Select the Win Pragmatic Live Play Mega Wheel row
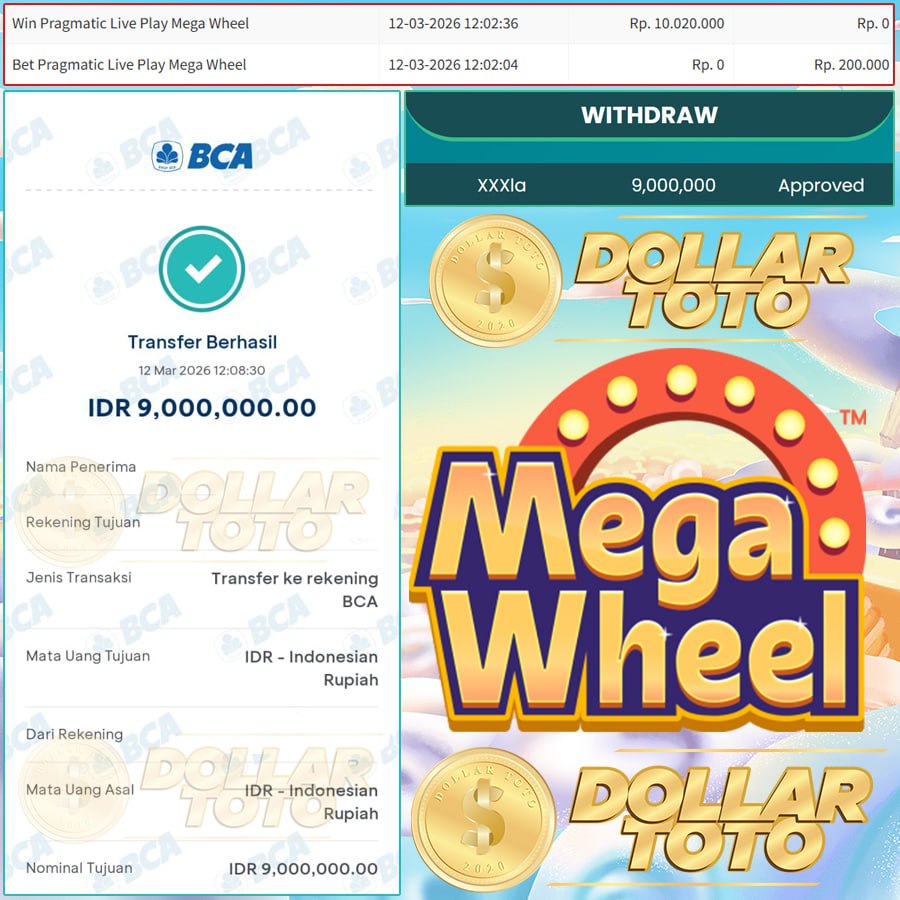This screenshot has width=900, height=900. pos(449,24)
